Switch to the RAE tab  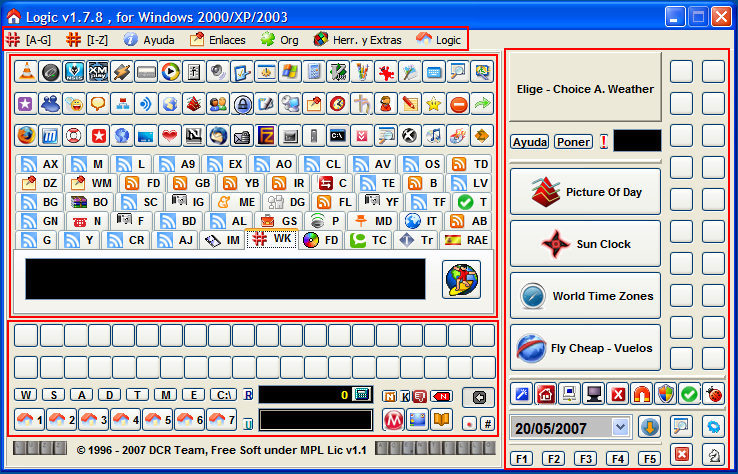click(466, 240)
